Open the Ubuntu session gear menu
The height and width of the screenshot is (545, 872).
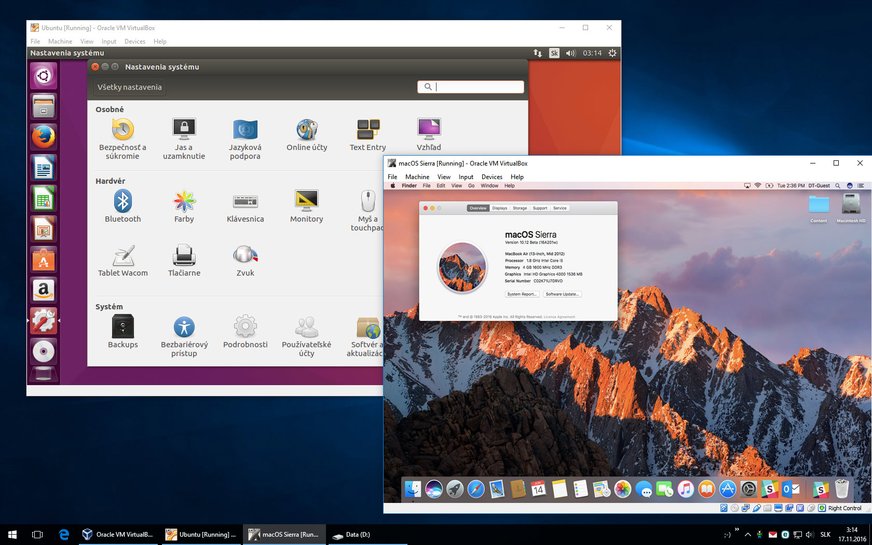pos(613,53)
